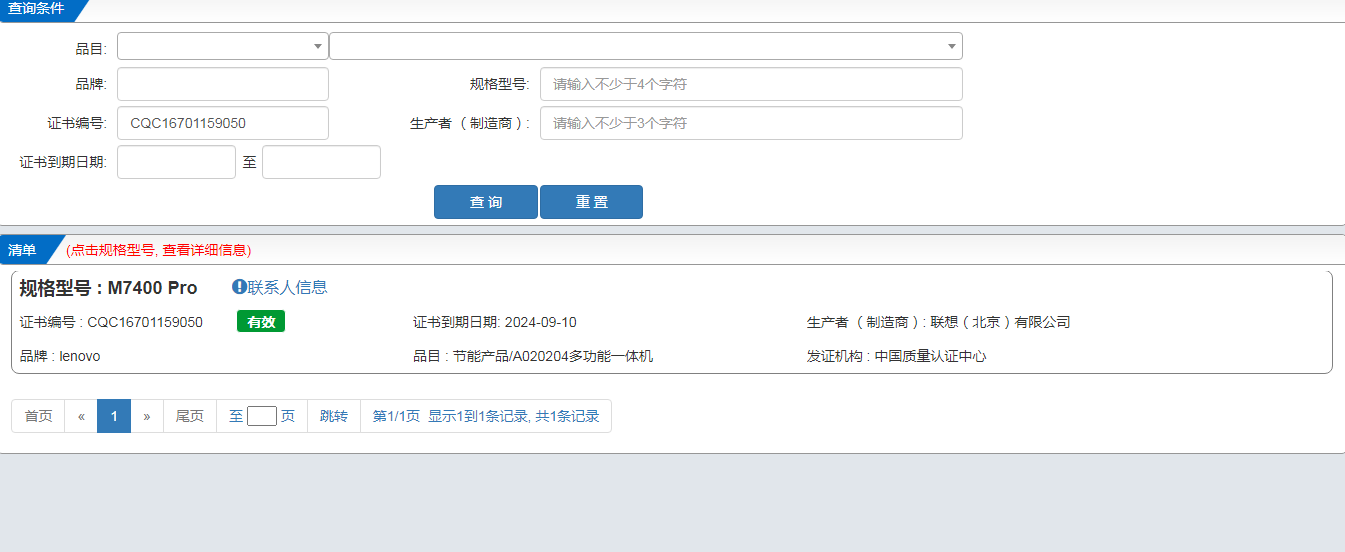This screenshot has width=1345, height=552.
Task: Expand the second wide 品目 dropdown
Action: tap(646, 46)
